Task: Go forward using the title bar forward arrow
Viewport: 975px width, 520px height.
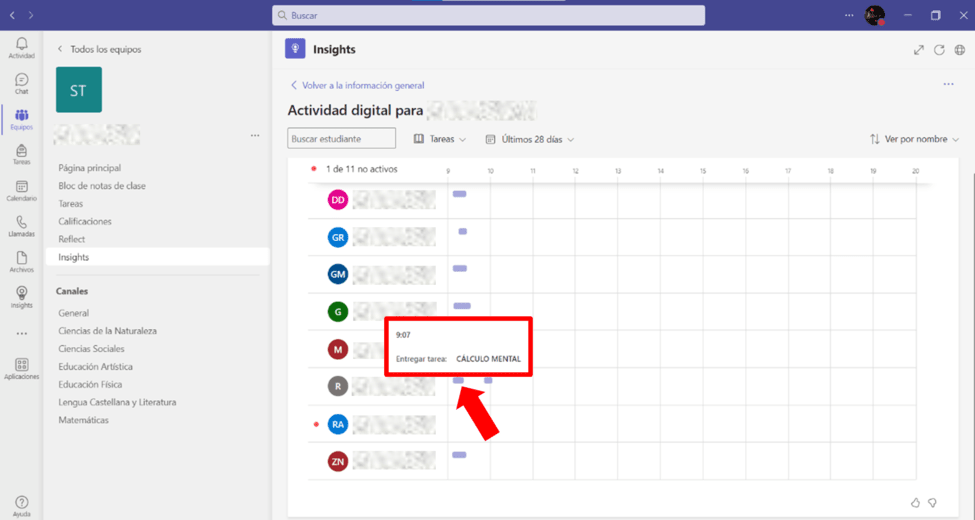Action: [x=30, y=15]
